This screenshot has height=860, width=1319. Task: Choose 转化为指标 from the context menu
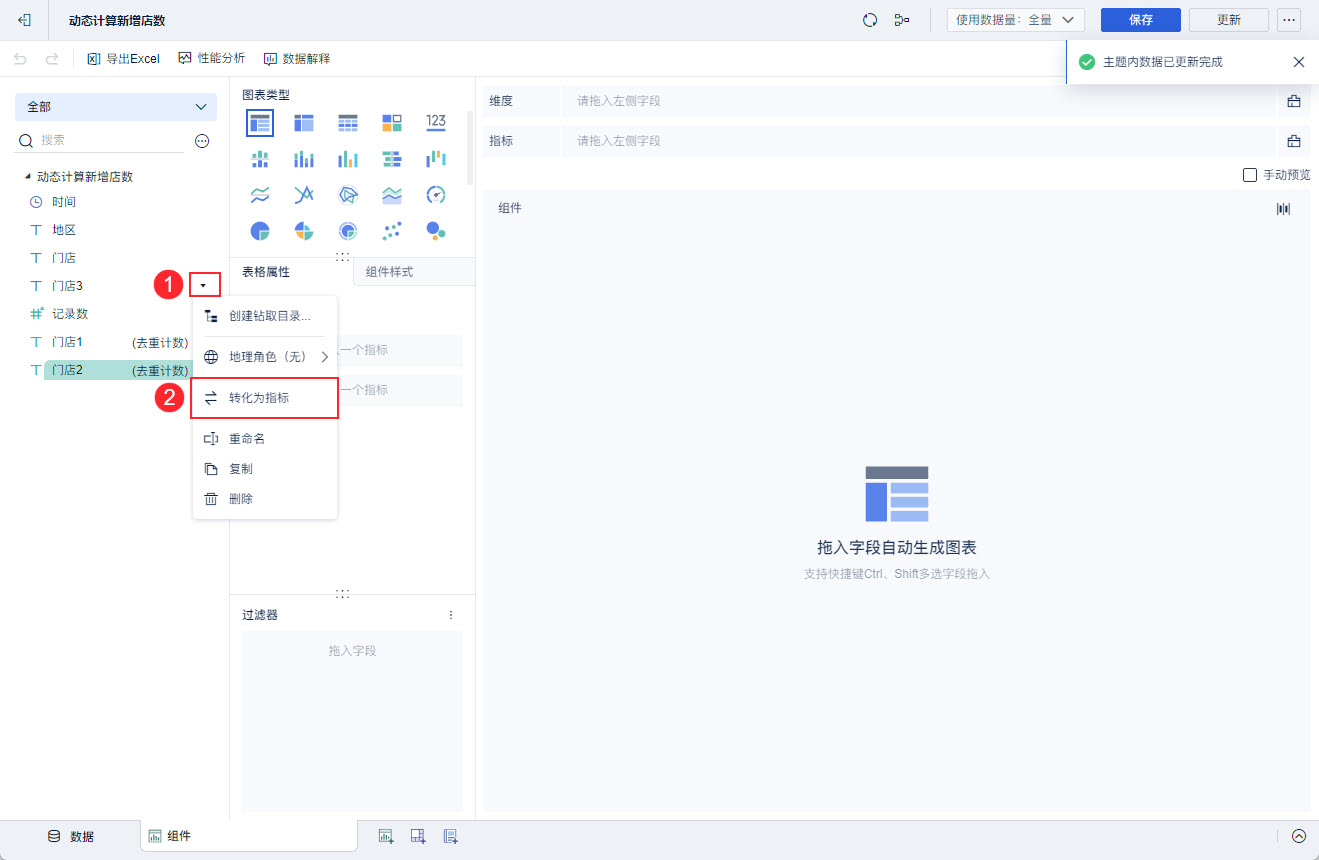click(265, 398)
